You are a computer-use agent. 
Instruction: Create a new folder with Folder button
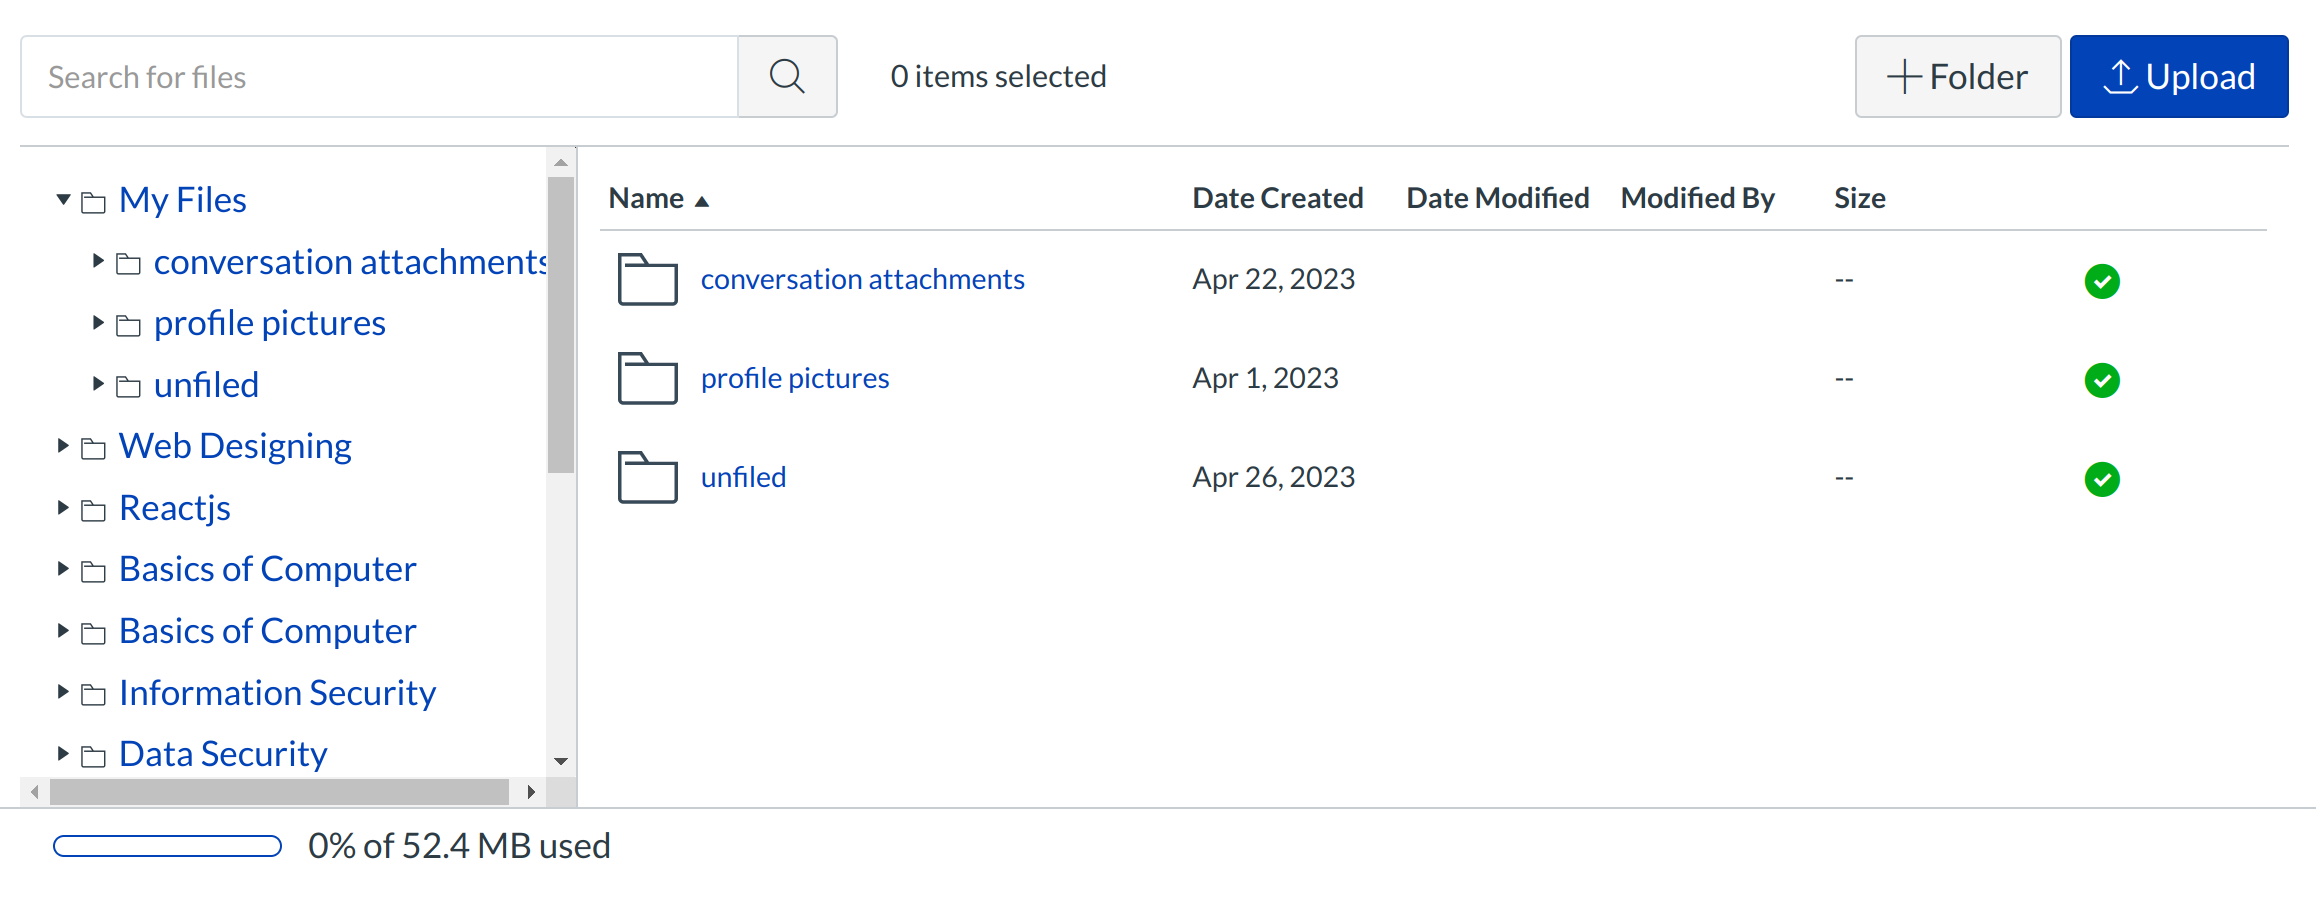[x=1957, y=77]
